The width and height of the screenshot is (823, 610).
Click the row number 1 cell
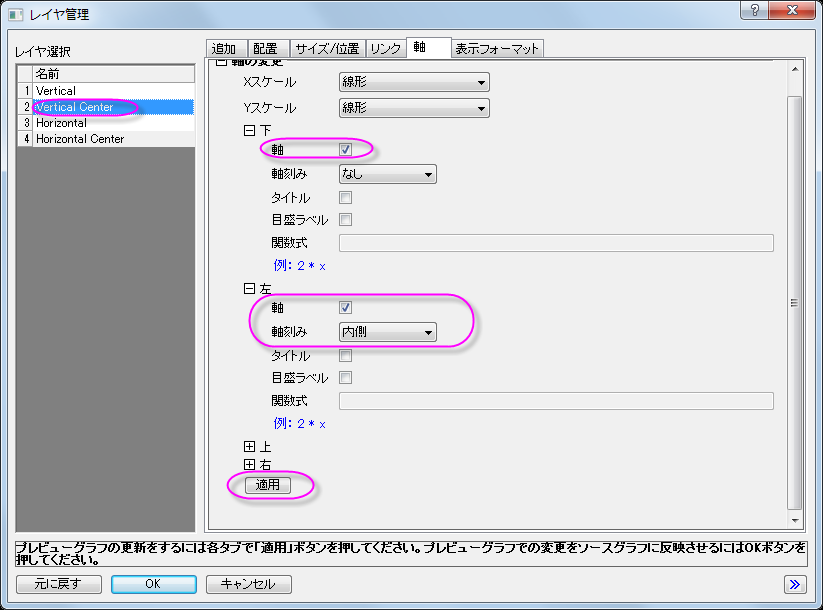pos(25,91)
